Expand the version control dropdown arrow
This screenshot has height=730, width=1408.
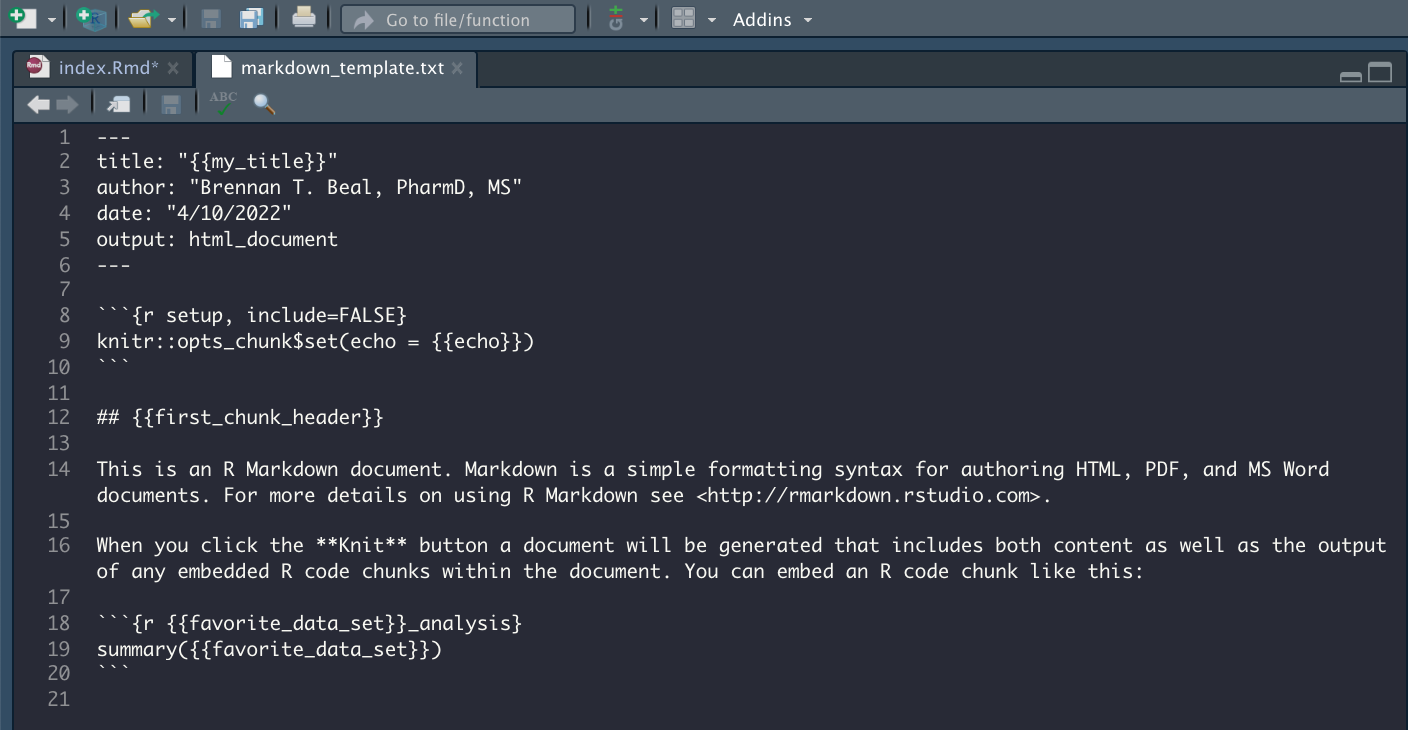644,19
